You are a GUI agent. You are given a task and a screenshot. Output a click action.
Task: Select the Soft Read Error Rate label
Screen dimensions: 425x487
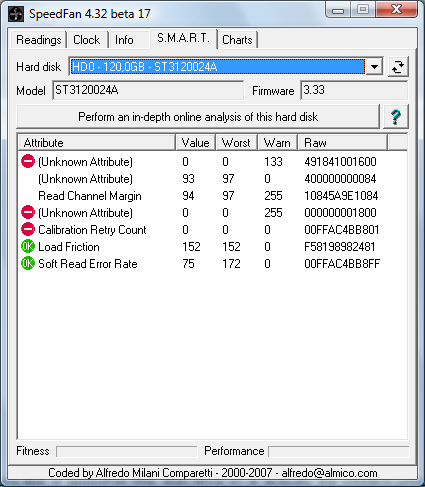[x=88, y=264]
